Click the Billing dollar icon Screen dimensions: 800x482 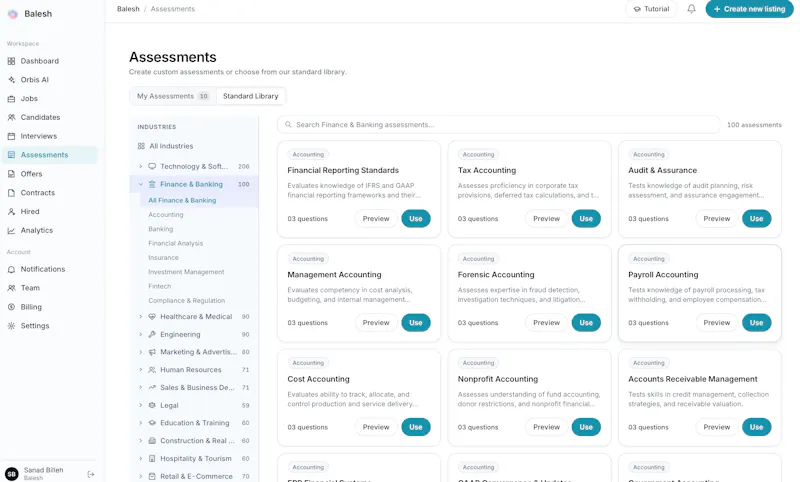[x=11, y=307]
